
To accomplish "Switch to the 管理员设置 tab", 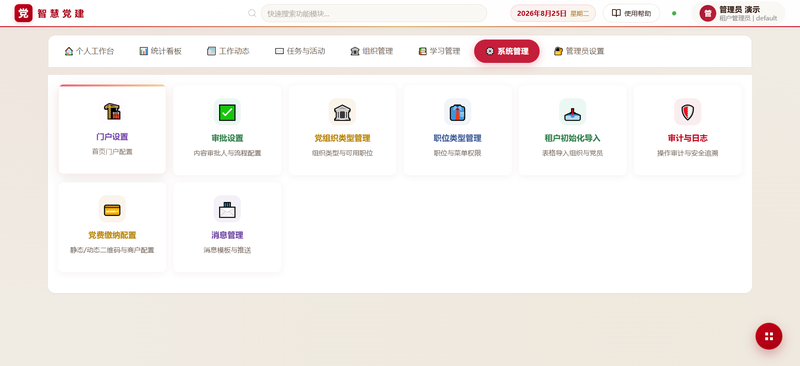I will point(579,51).
